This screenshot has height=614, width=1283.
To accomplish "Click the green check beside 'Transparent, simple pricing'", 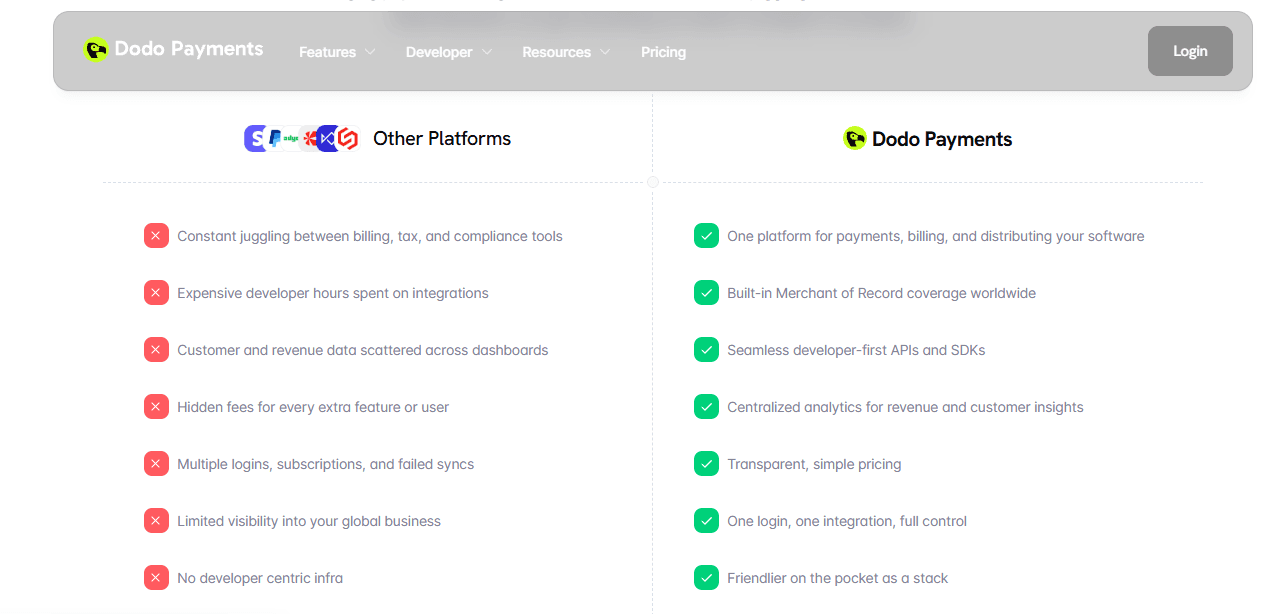I will [706, 464].
